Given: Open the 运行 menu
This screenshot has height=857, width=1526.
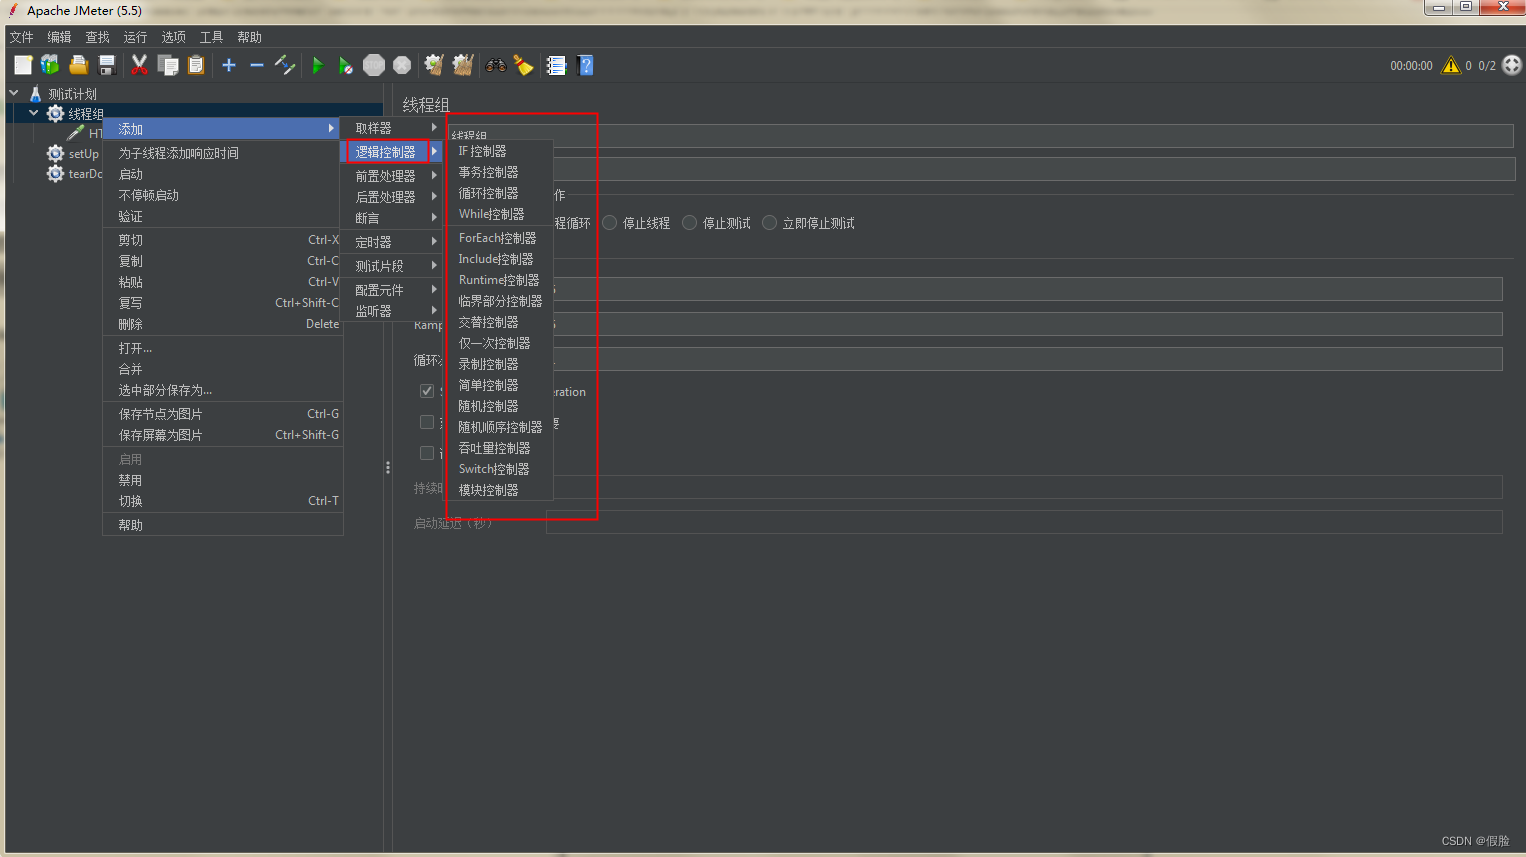Looking at the screenshot, I should (x=136, y=37).
